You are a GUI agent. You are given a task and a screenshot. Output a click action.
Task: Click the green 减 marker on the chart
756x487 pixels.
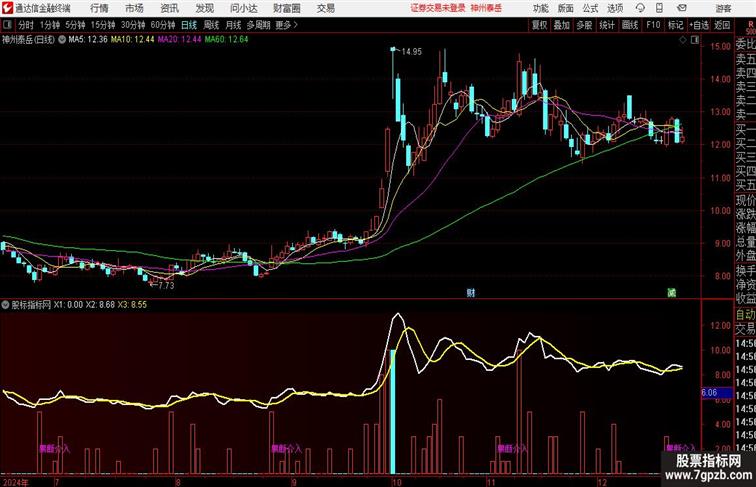tap(671, 293)
